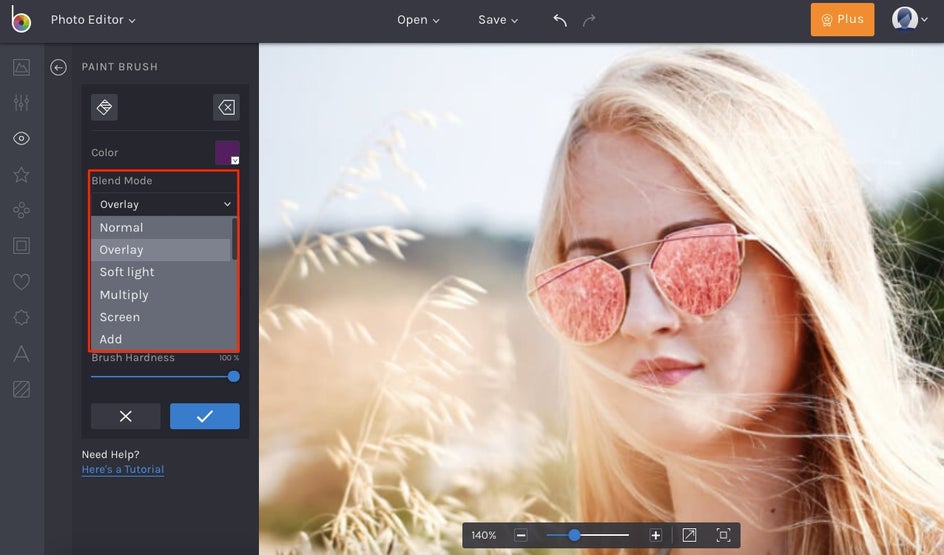This screenshot has height=555, width=944.
Task: Select the Touch Up eye icon
Action: 21,138
